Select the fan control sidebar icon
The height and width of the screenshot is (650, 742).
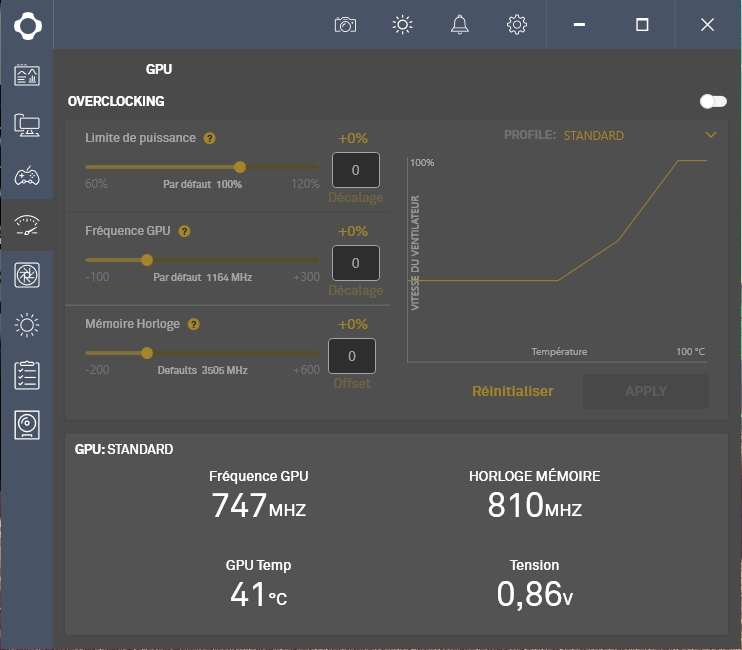click(x=27, y=274)
